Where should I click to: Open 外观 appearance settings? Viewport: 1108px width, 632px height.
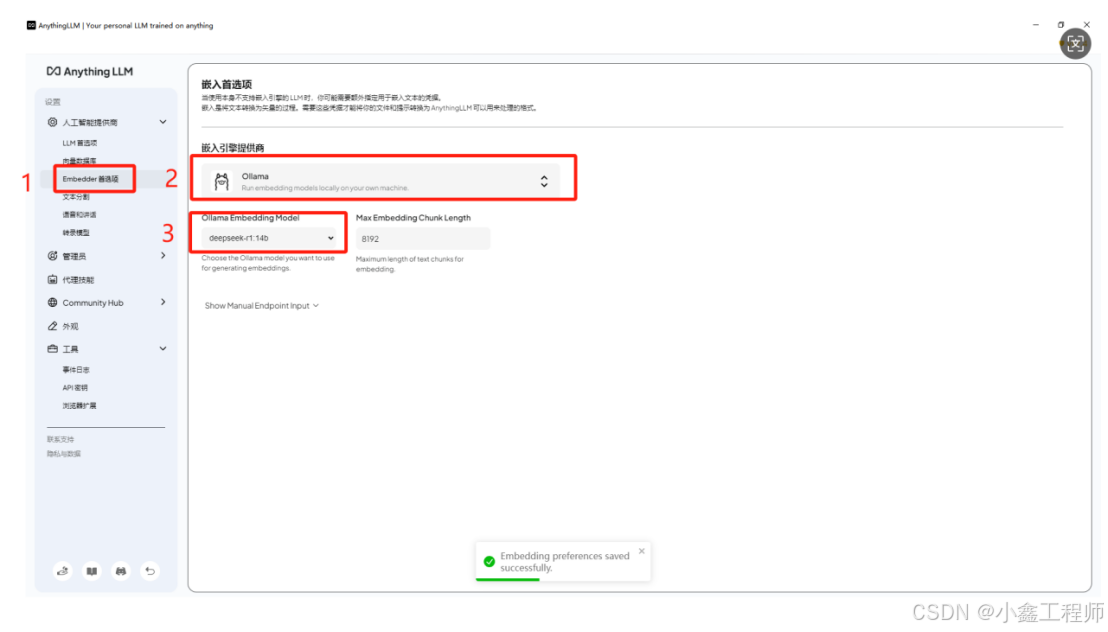(x=70, y=327)
